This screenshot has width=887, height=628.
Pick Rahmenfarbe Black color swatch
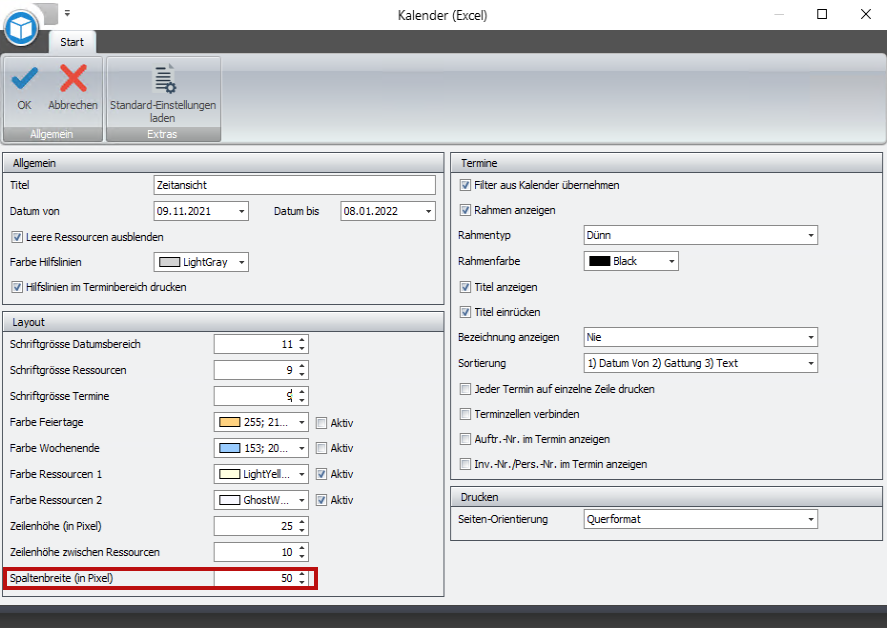pos(630,261)
